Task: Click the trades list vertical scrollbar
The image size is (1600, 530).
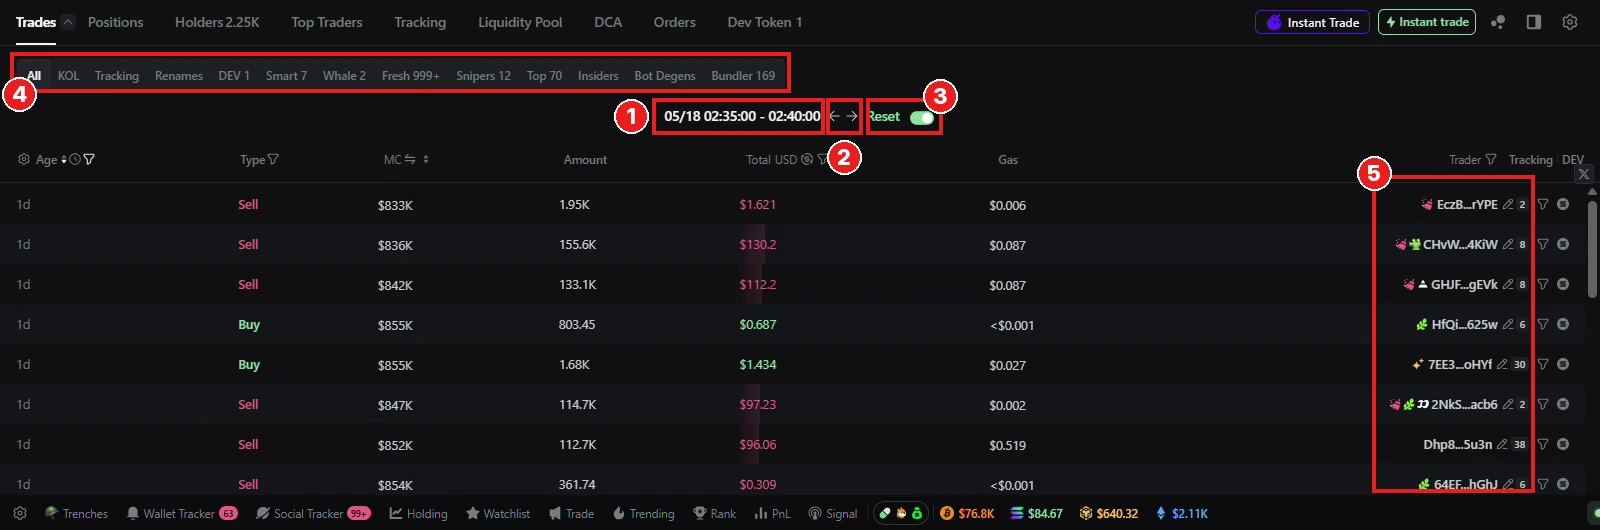Action: 1592,250
